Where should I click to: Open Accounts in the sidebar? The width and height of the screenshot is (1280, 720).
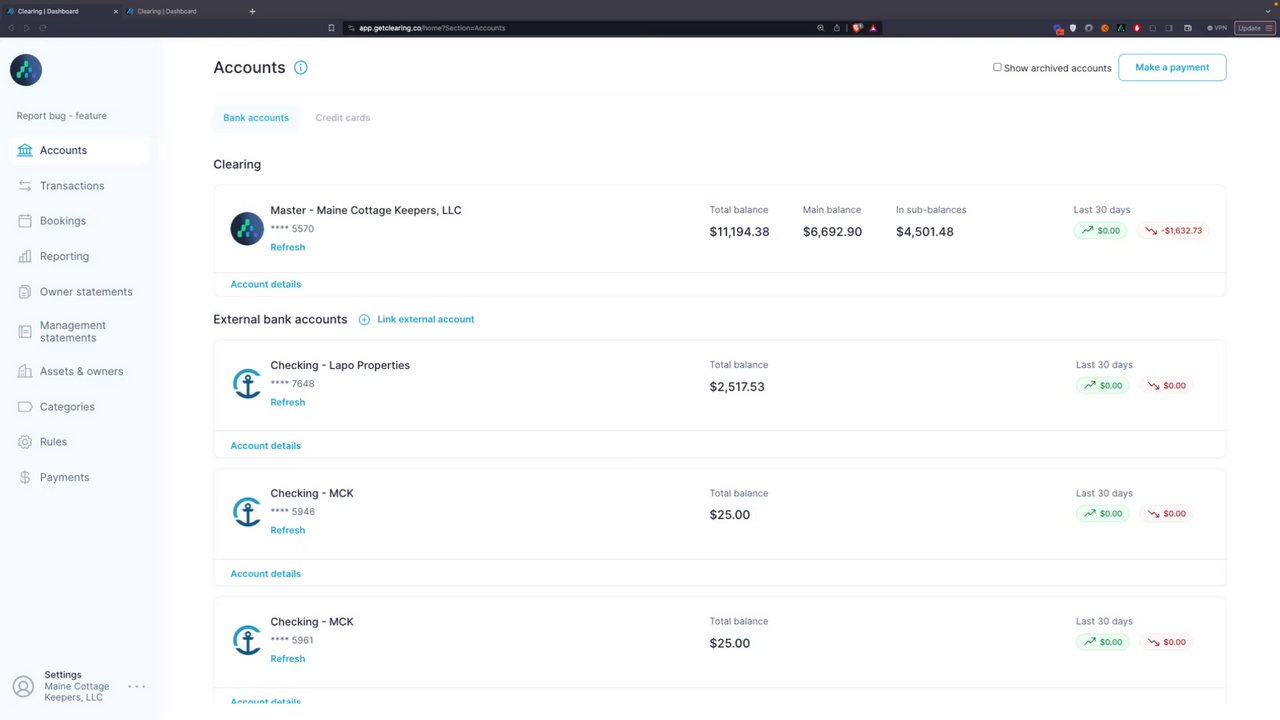coord(80,150)
